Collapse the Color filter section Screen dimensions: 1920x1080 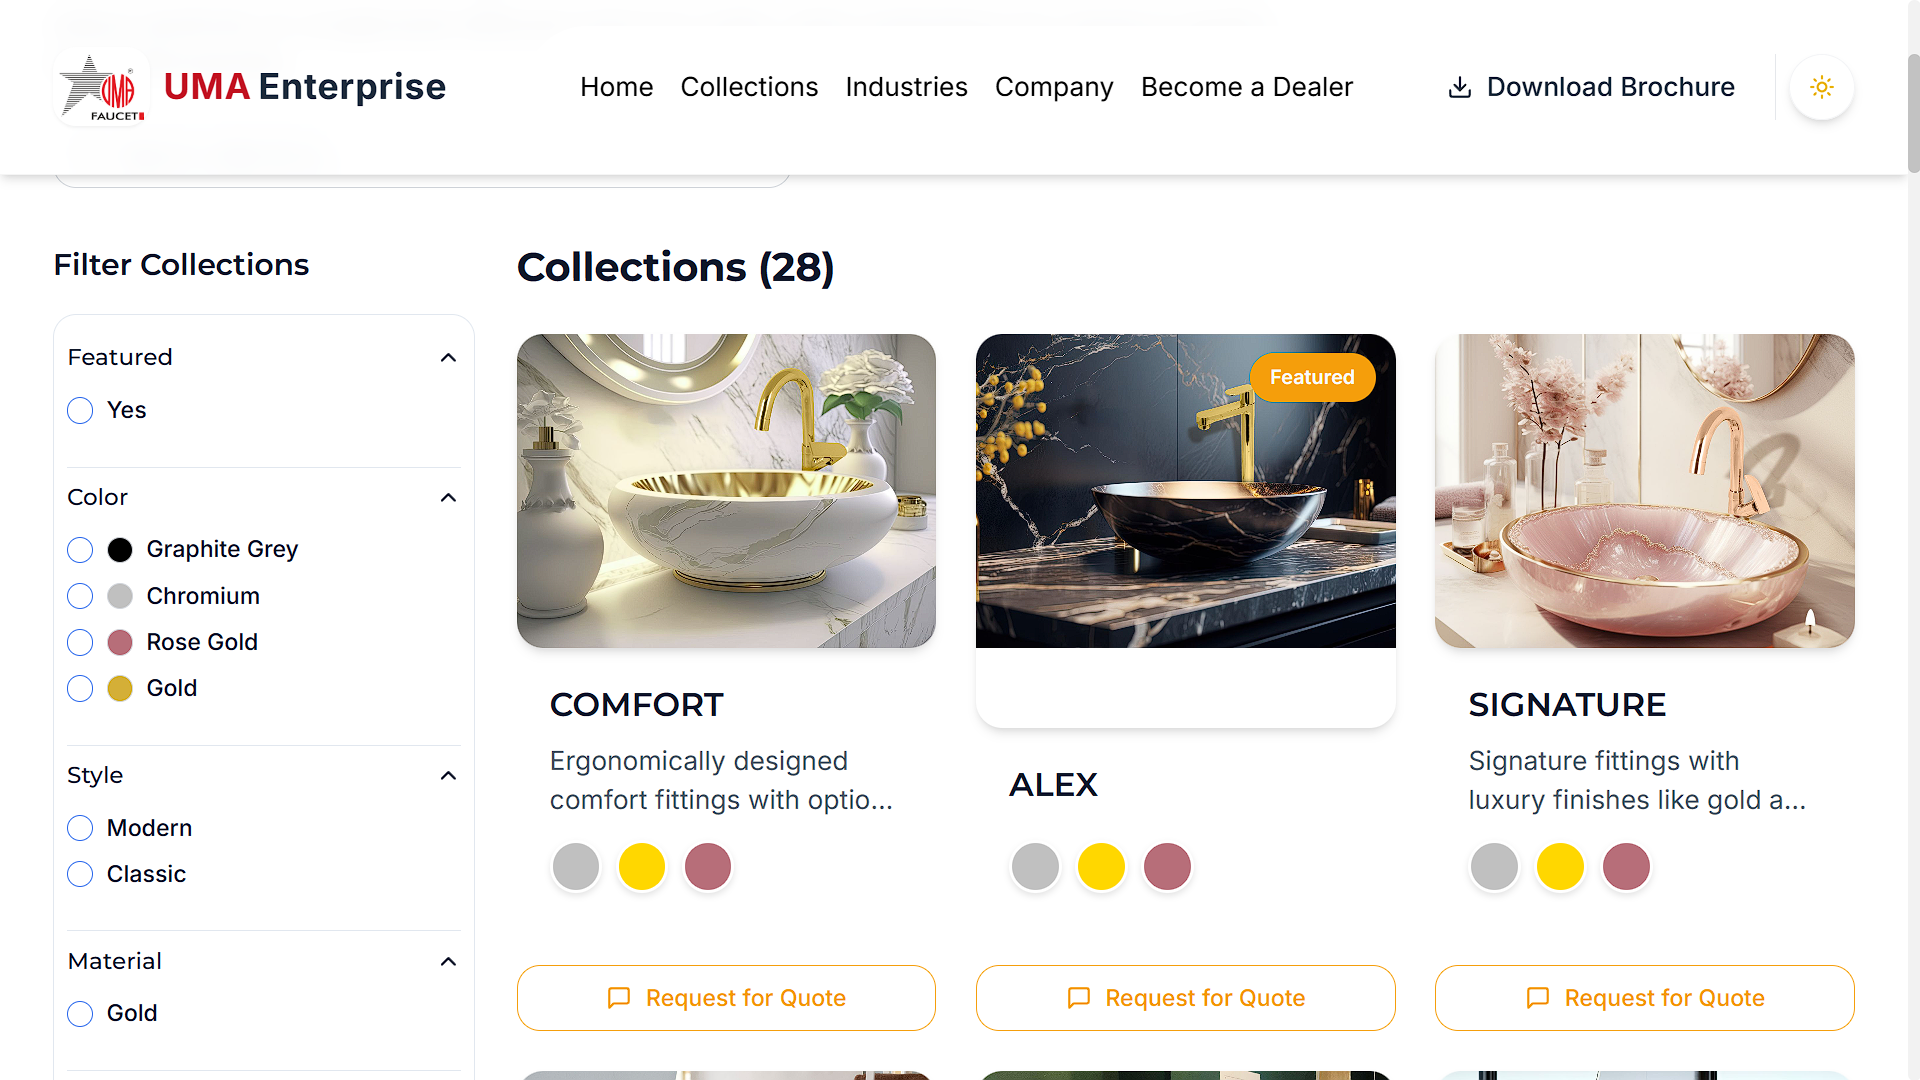point(448,497)
